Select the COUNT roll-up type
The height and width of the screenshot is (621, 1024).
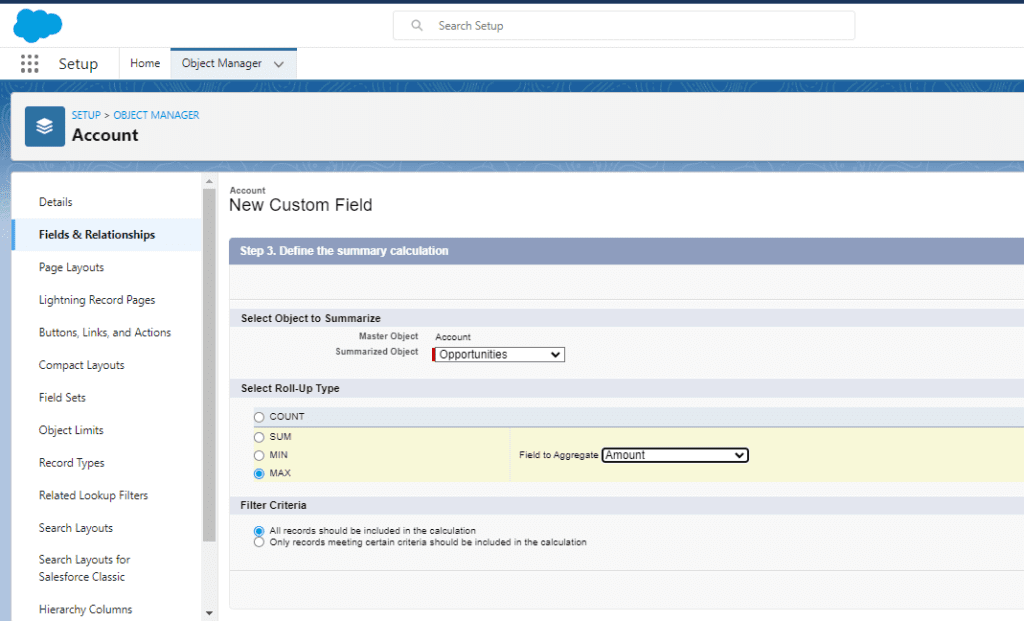point(259,417)
